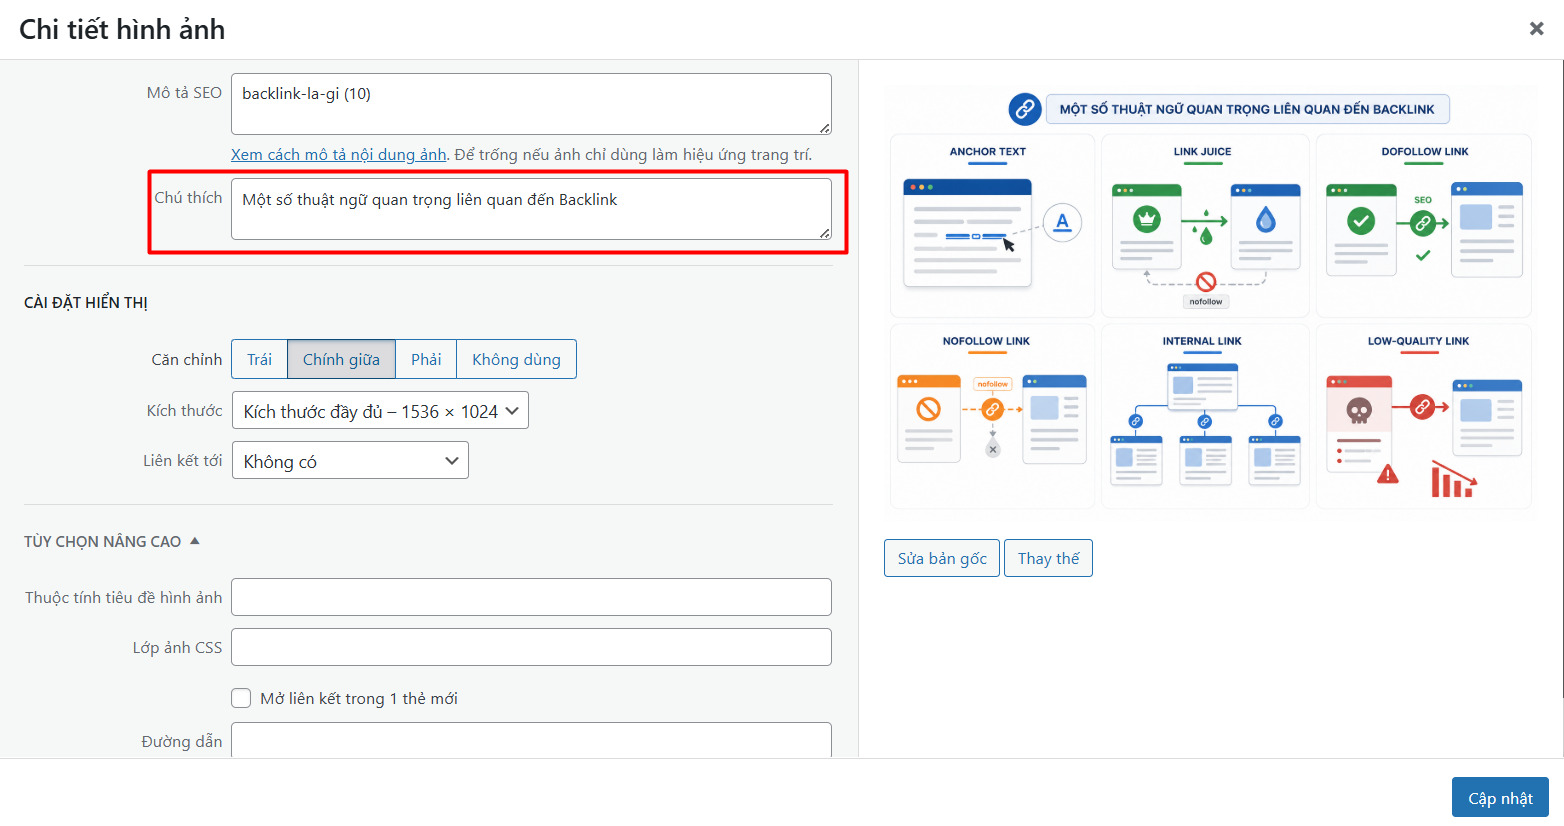The height and width of the screenshot is (826, 1564).
Task: Click the Thuộc tính tiêu đề hình ảnh field
Action: [x=531, y=597]
